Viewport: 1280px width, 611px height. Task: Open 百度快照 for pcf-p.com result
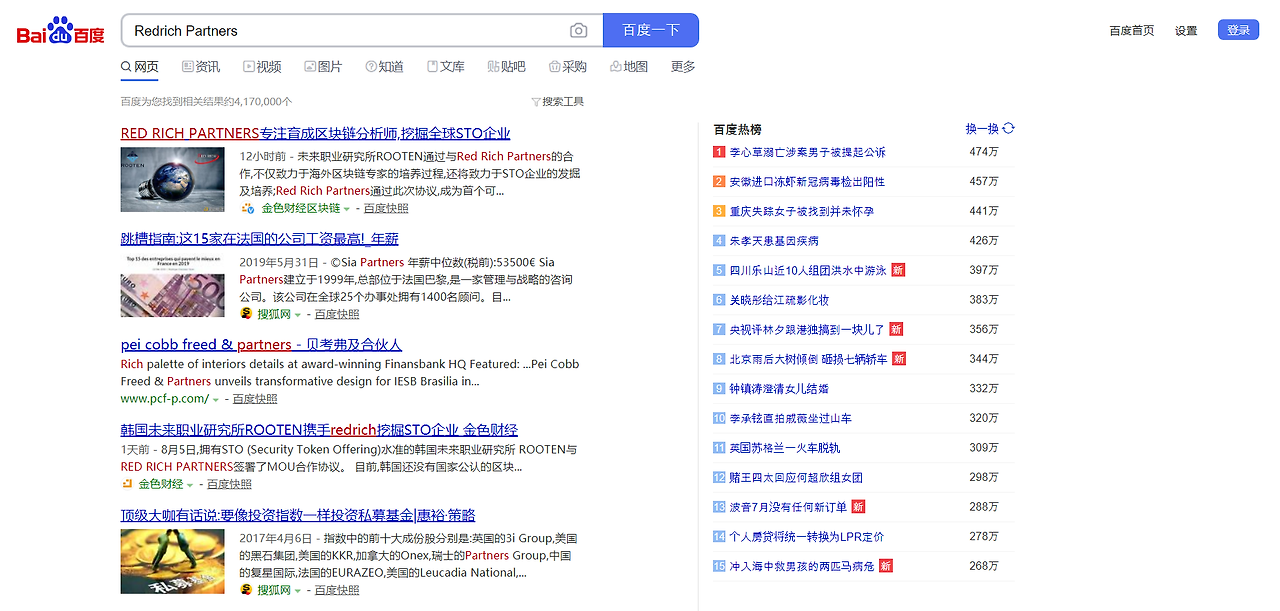[255, 399]
